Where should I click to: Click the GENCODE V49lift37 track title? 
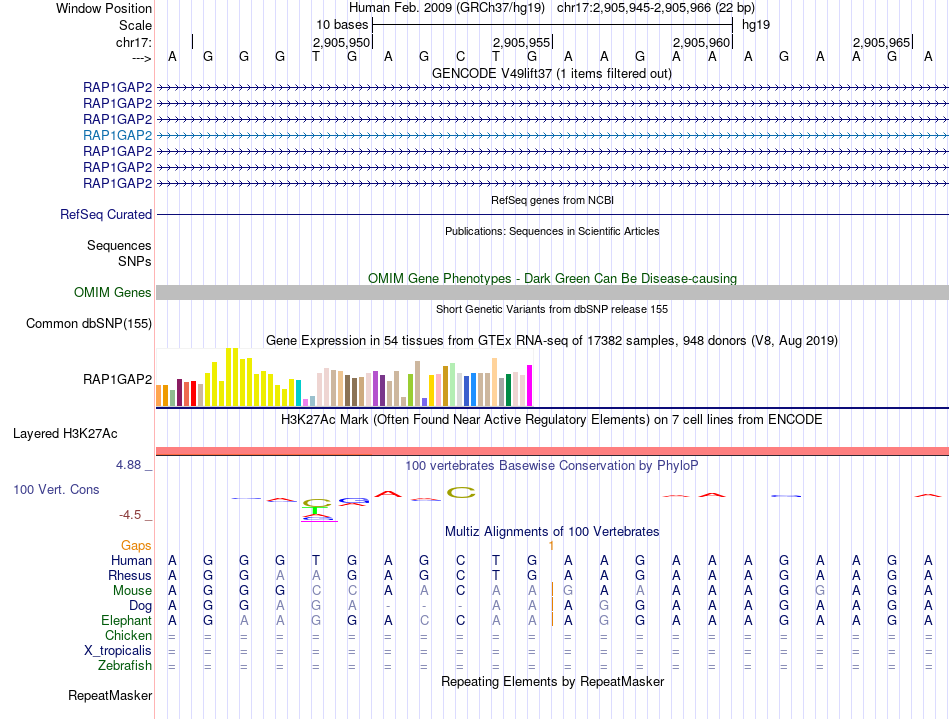[552, 74]
